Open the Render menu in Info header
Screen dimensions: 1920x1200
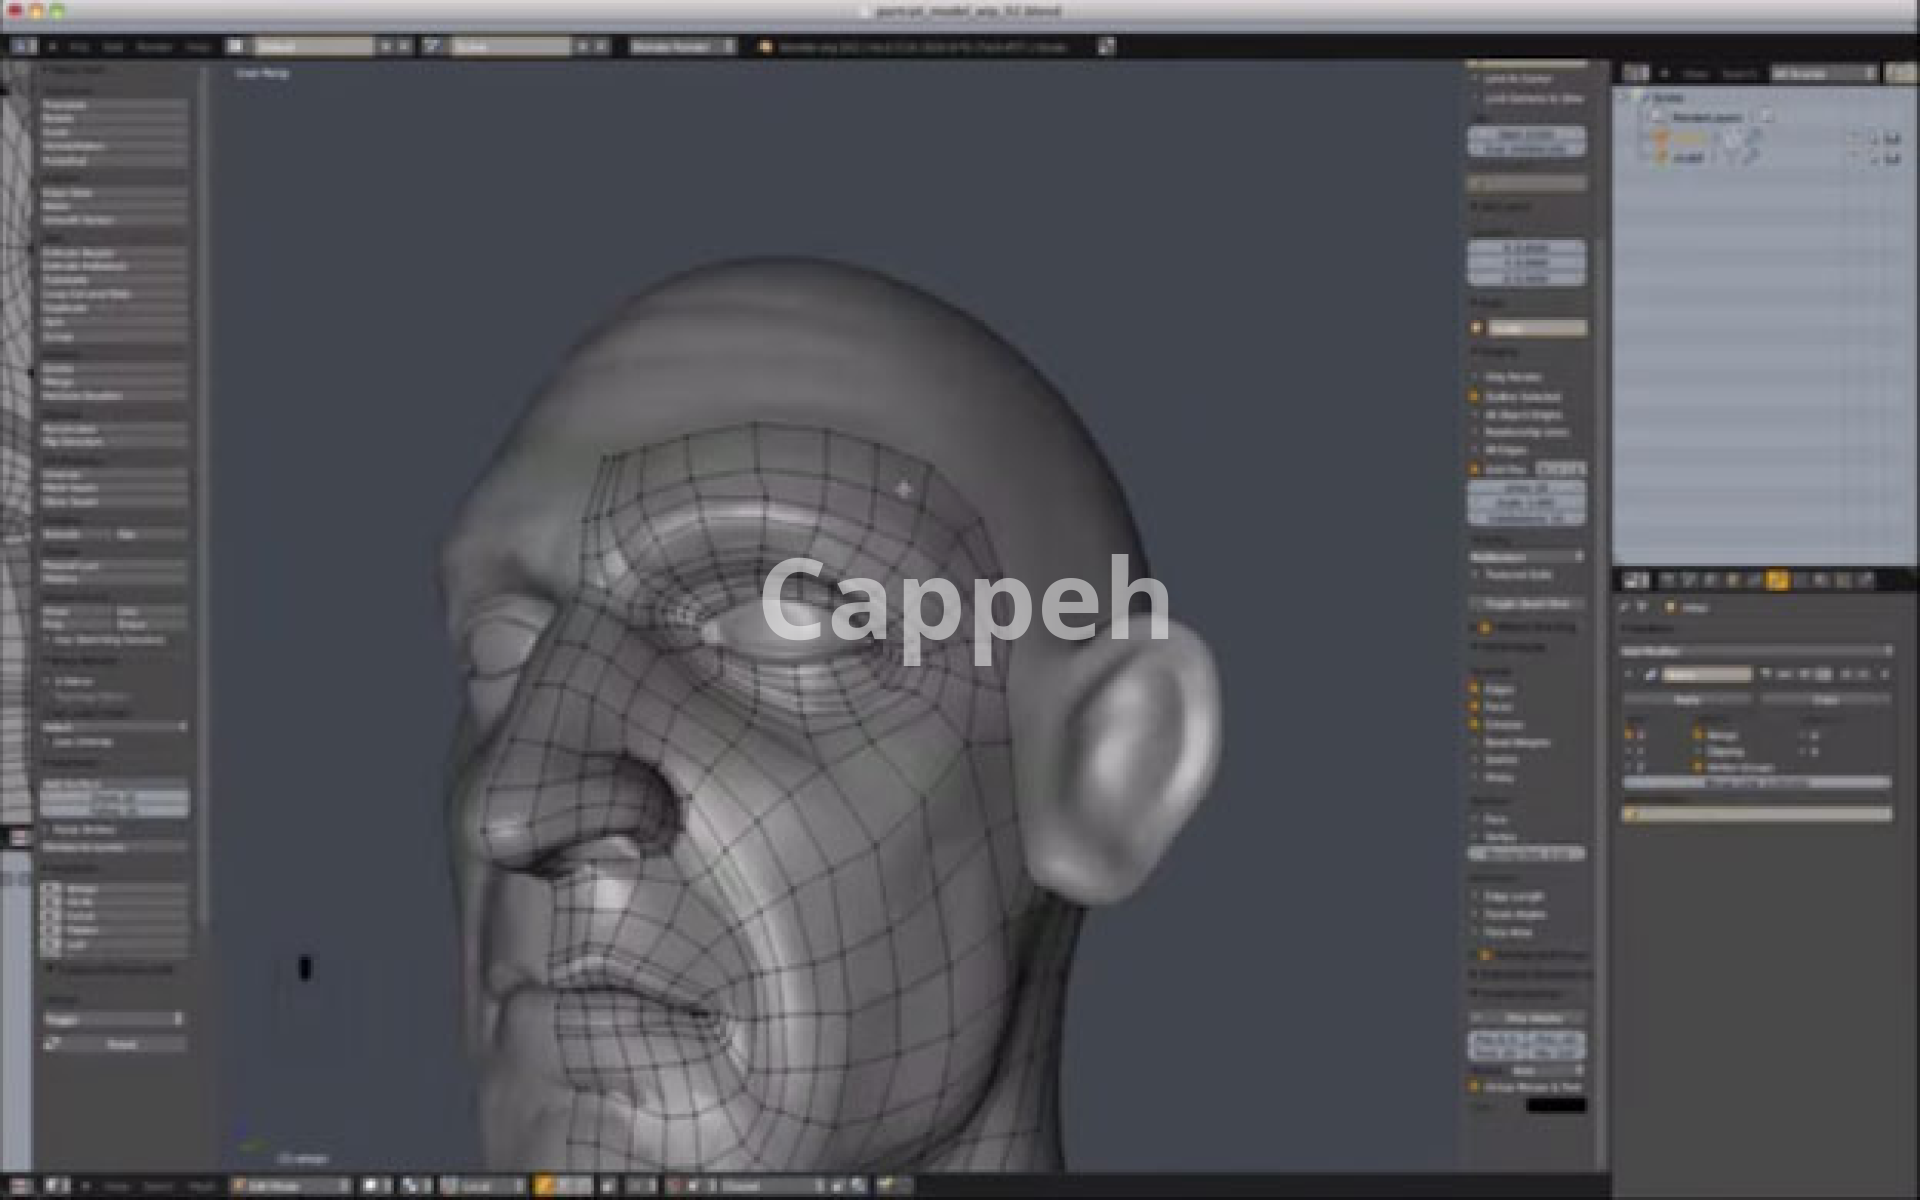pyautogui.click(x=153, y=46)
